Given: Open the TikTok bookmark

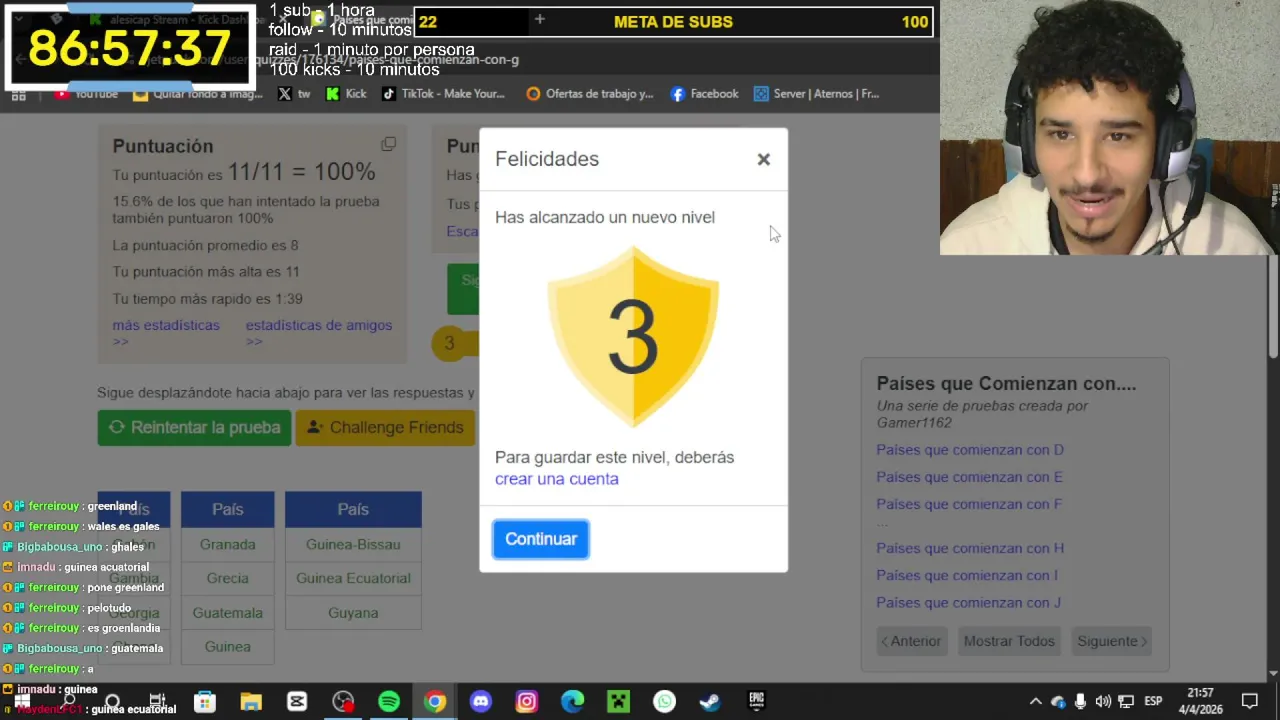Looking at the screenshot, I should click(442, 94).
